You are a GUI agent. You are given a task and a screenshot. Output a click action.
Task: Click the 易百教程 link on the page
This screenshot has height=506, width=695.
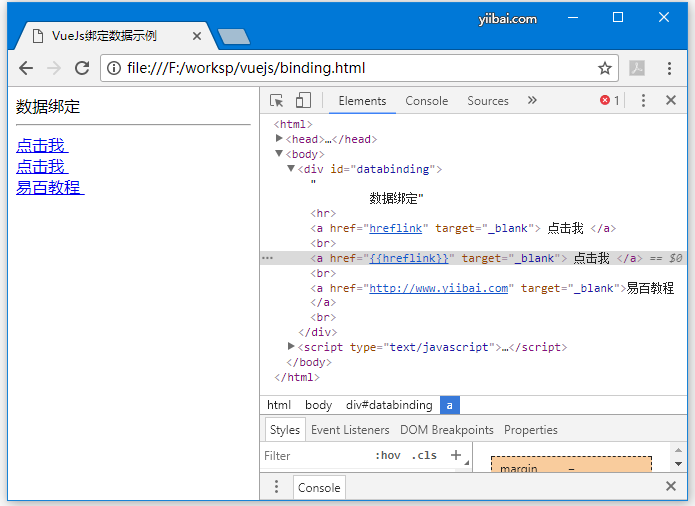48,187
